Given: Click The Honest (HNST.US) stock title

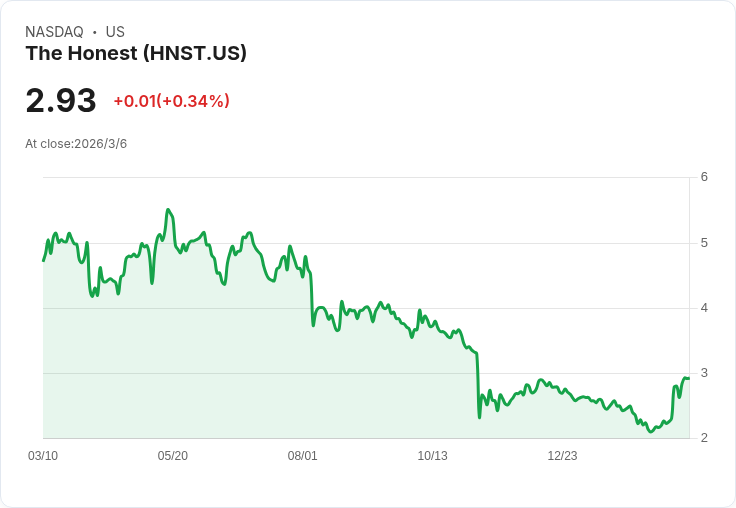Looking at the screenshot, I should [x=136, y=53].
